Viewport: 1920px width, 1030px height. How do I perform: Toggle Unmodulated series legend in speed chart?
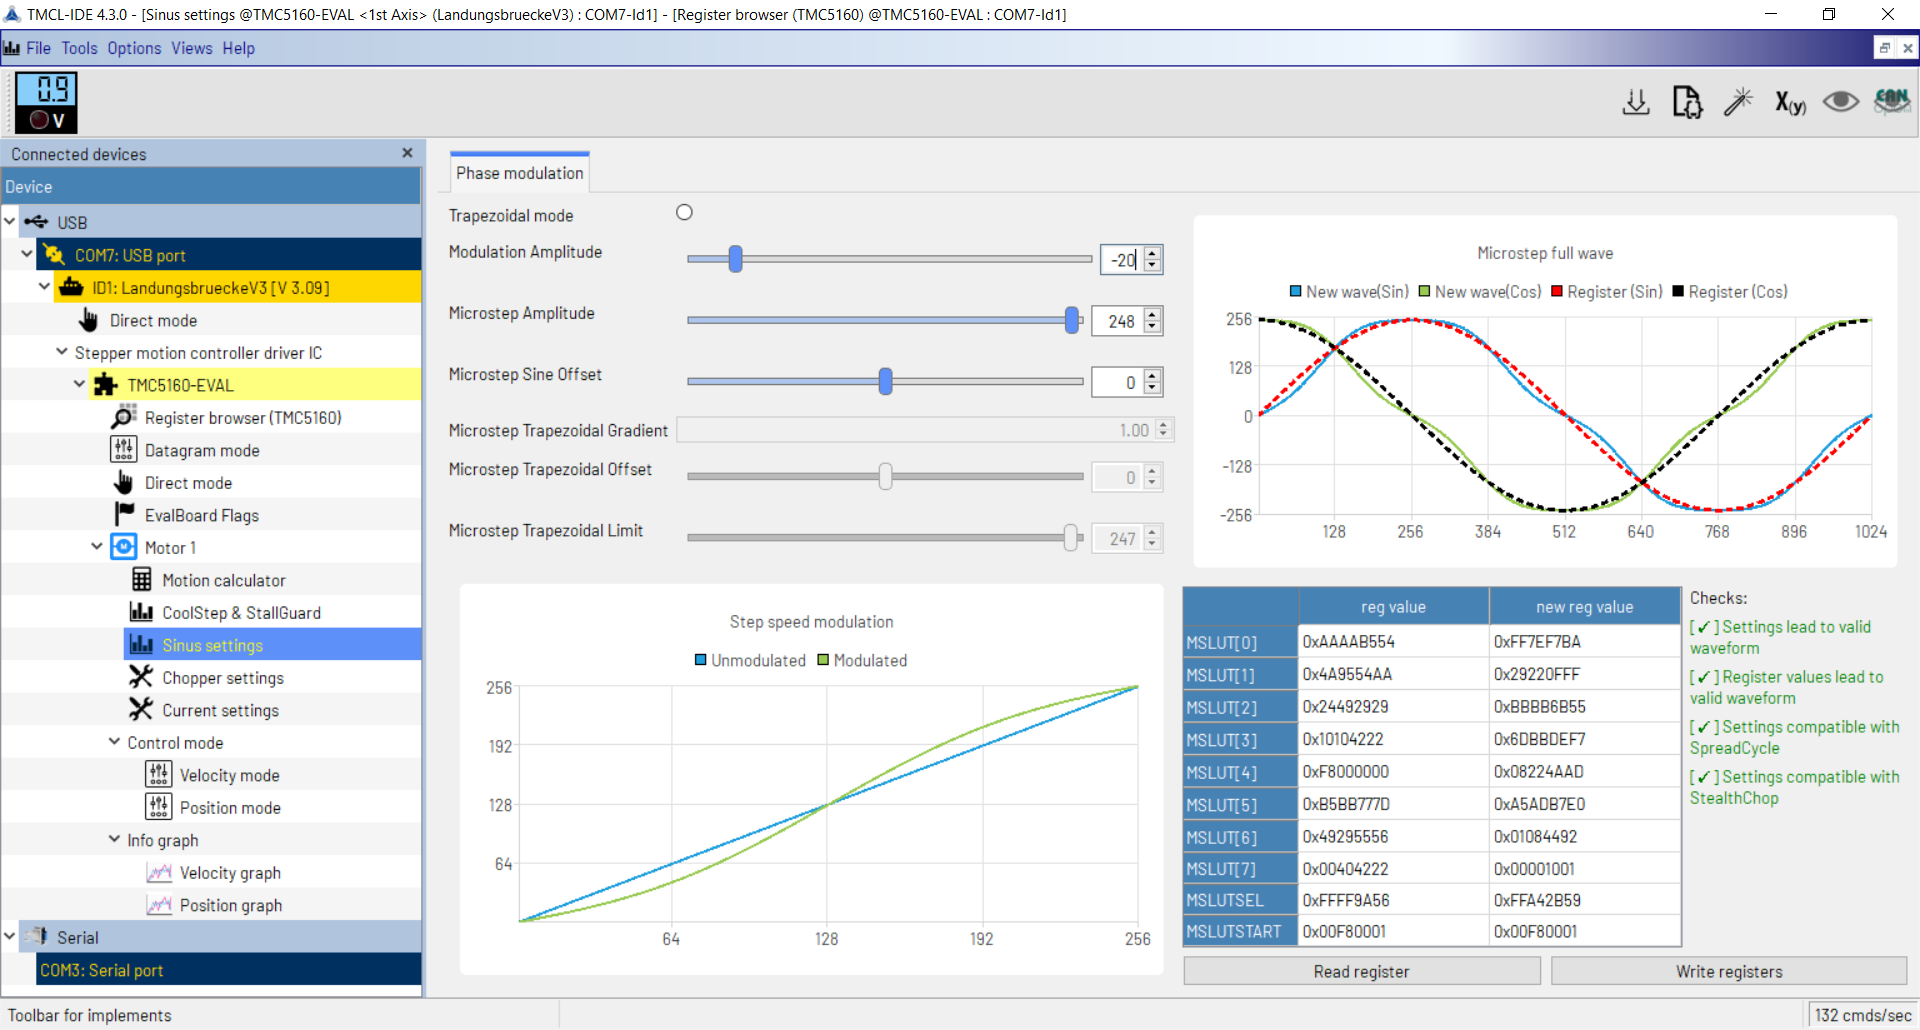coord(750,661)
